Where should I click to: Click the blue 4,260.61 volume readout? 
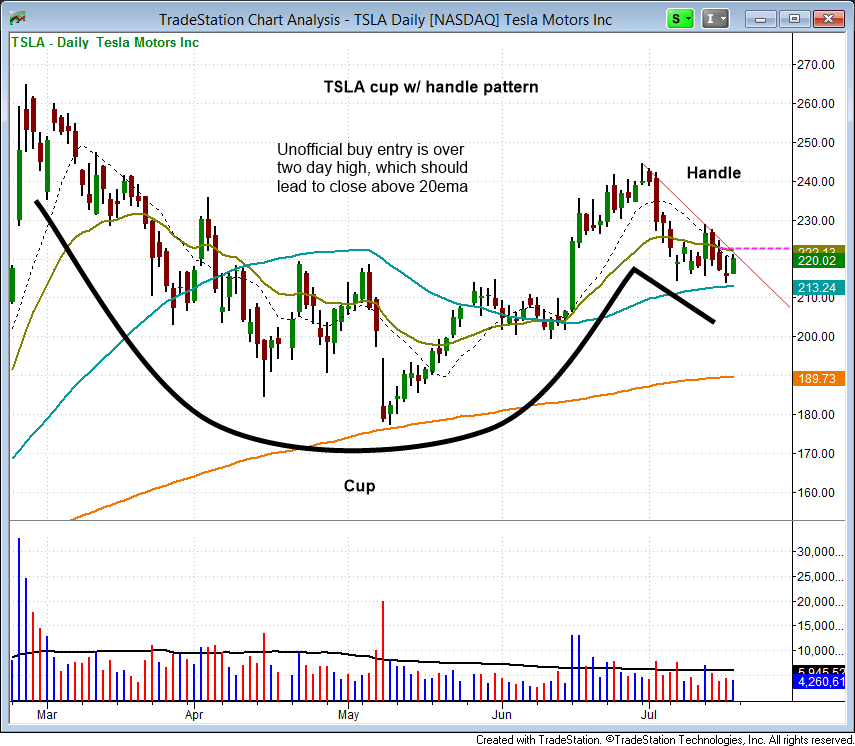click(818, 681)
